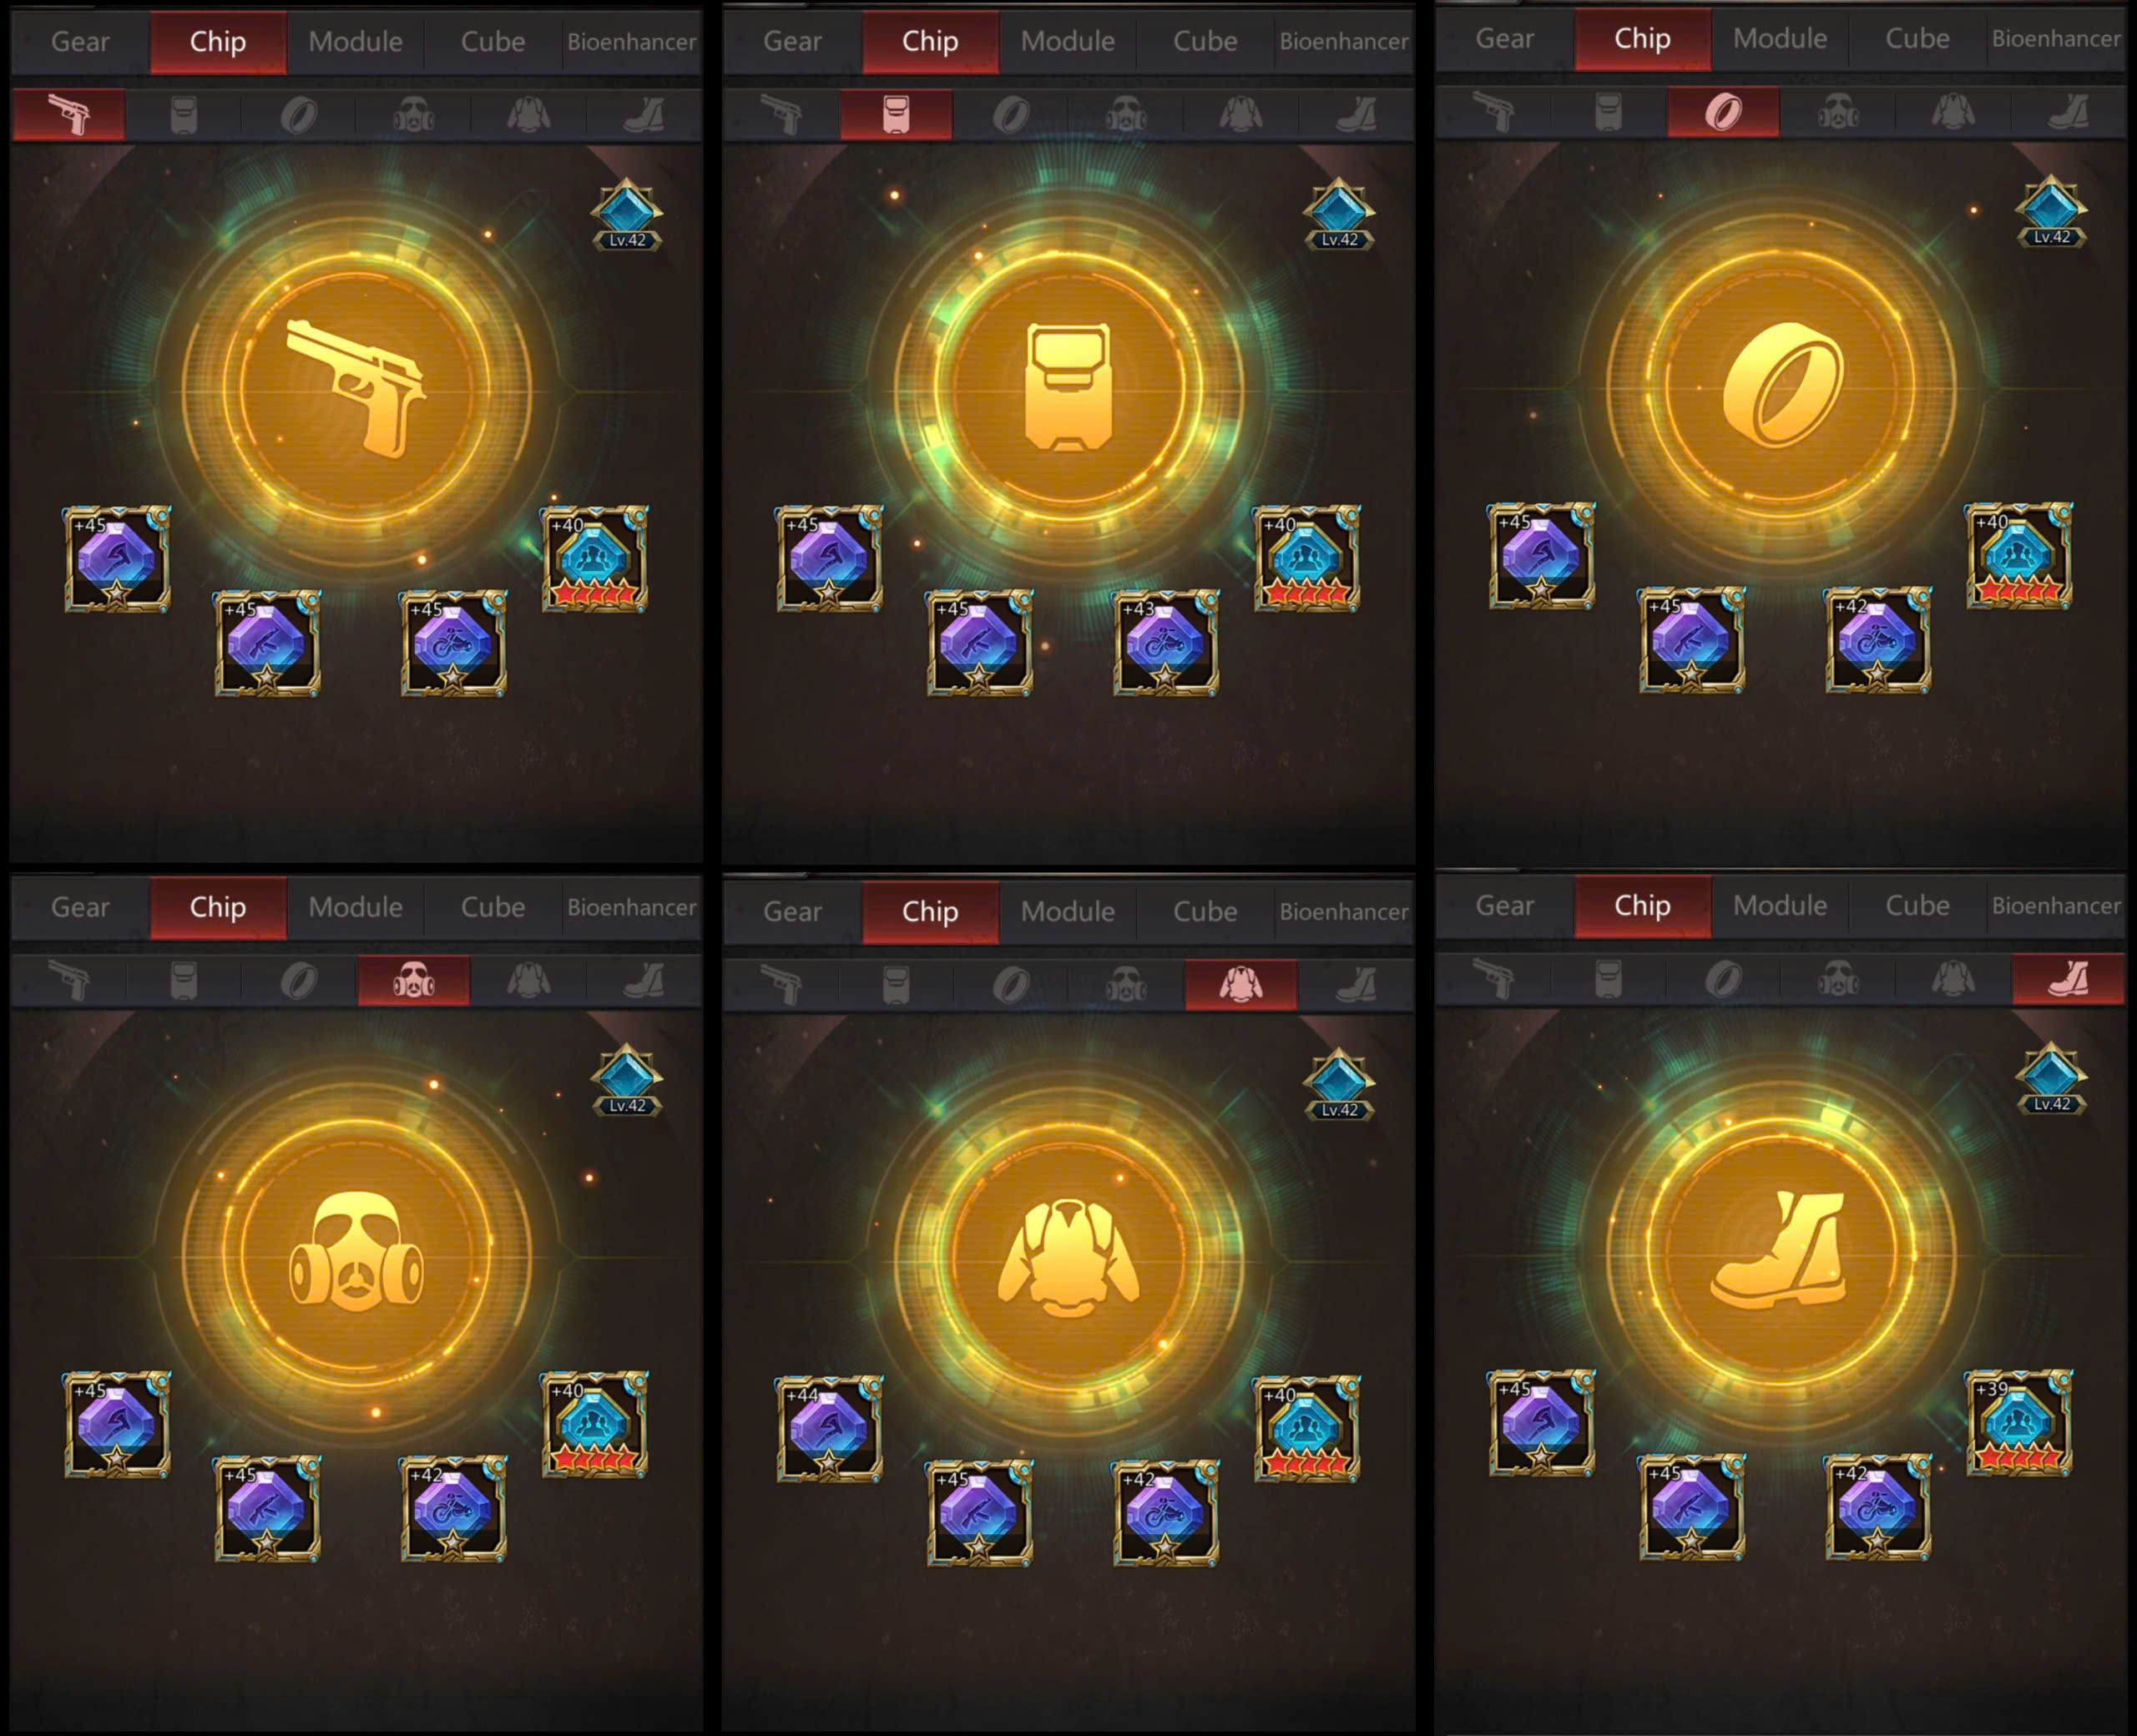Switch to Gear tab in the ring chip panel

[1504, 38]
